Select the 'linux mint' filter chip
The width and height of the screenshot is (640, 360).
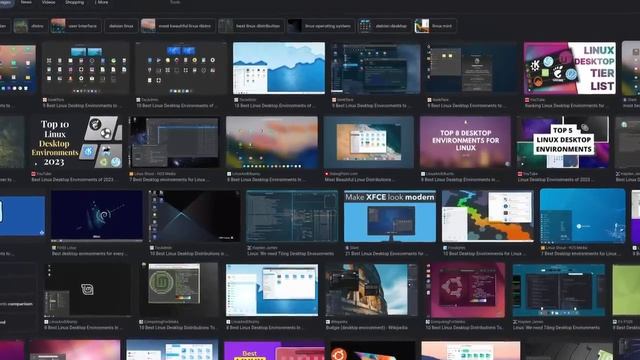point(435,26)
